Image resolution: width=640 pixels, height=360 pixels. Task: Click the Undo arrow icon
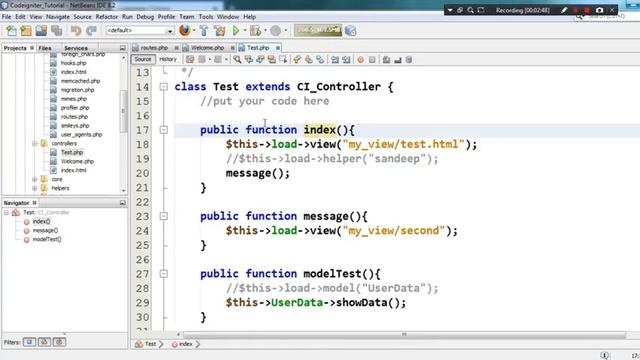click(x=76, y=31)
